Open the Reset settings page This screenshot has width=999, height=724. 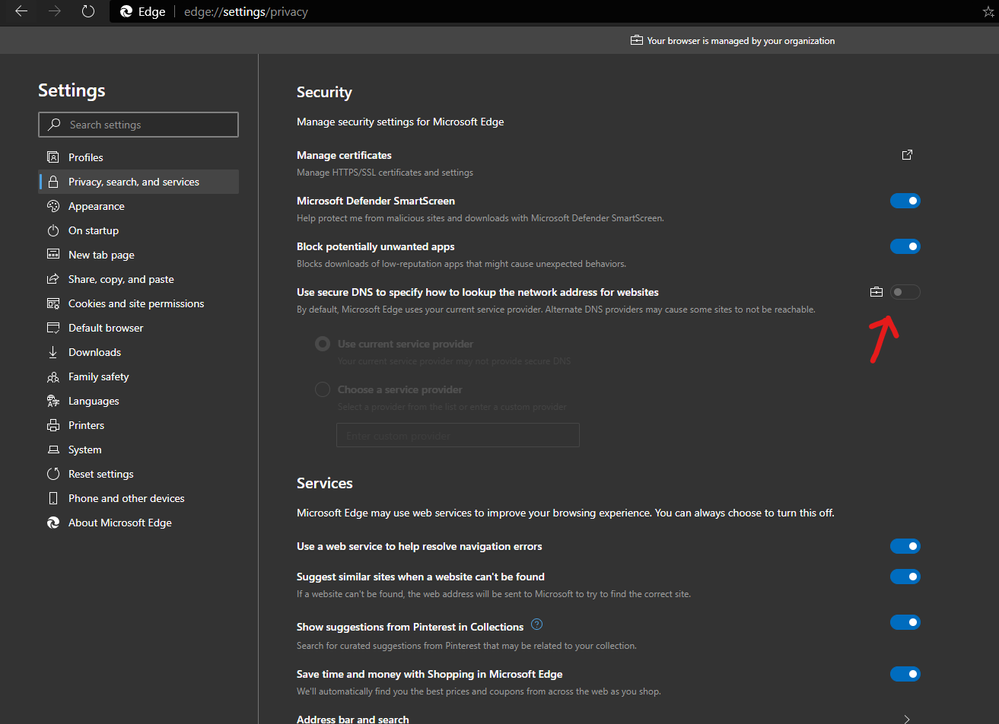(x=138, y=474)
